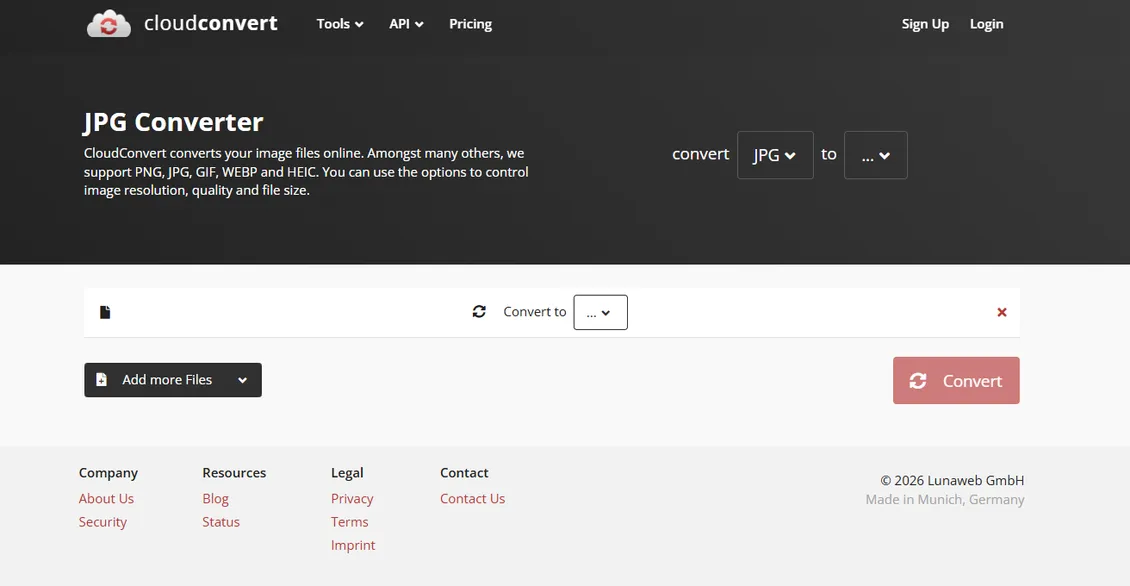Expand the Add more Files dropdown arrow
Screen dimensions: 1130x586
click(x=243, y=380)
